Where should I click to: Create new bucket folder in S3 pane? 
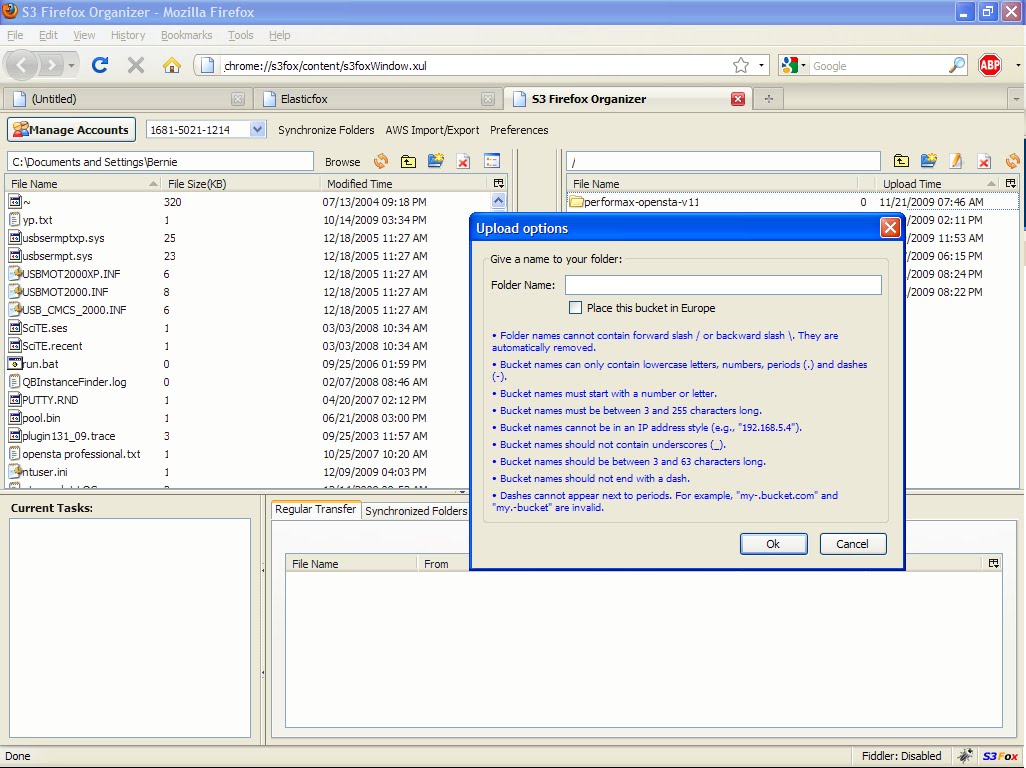[x=929, y=161]
